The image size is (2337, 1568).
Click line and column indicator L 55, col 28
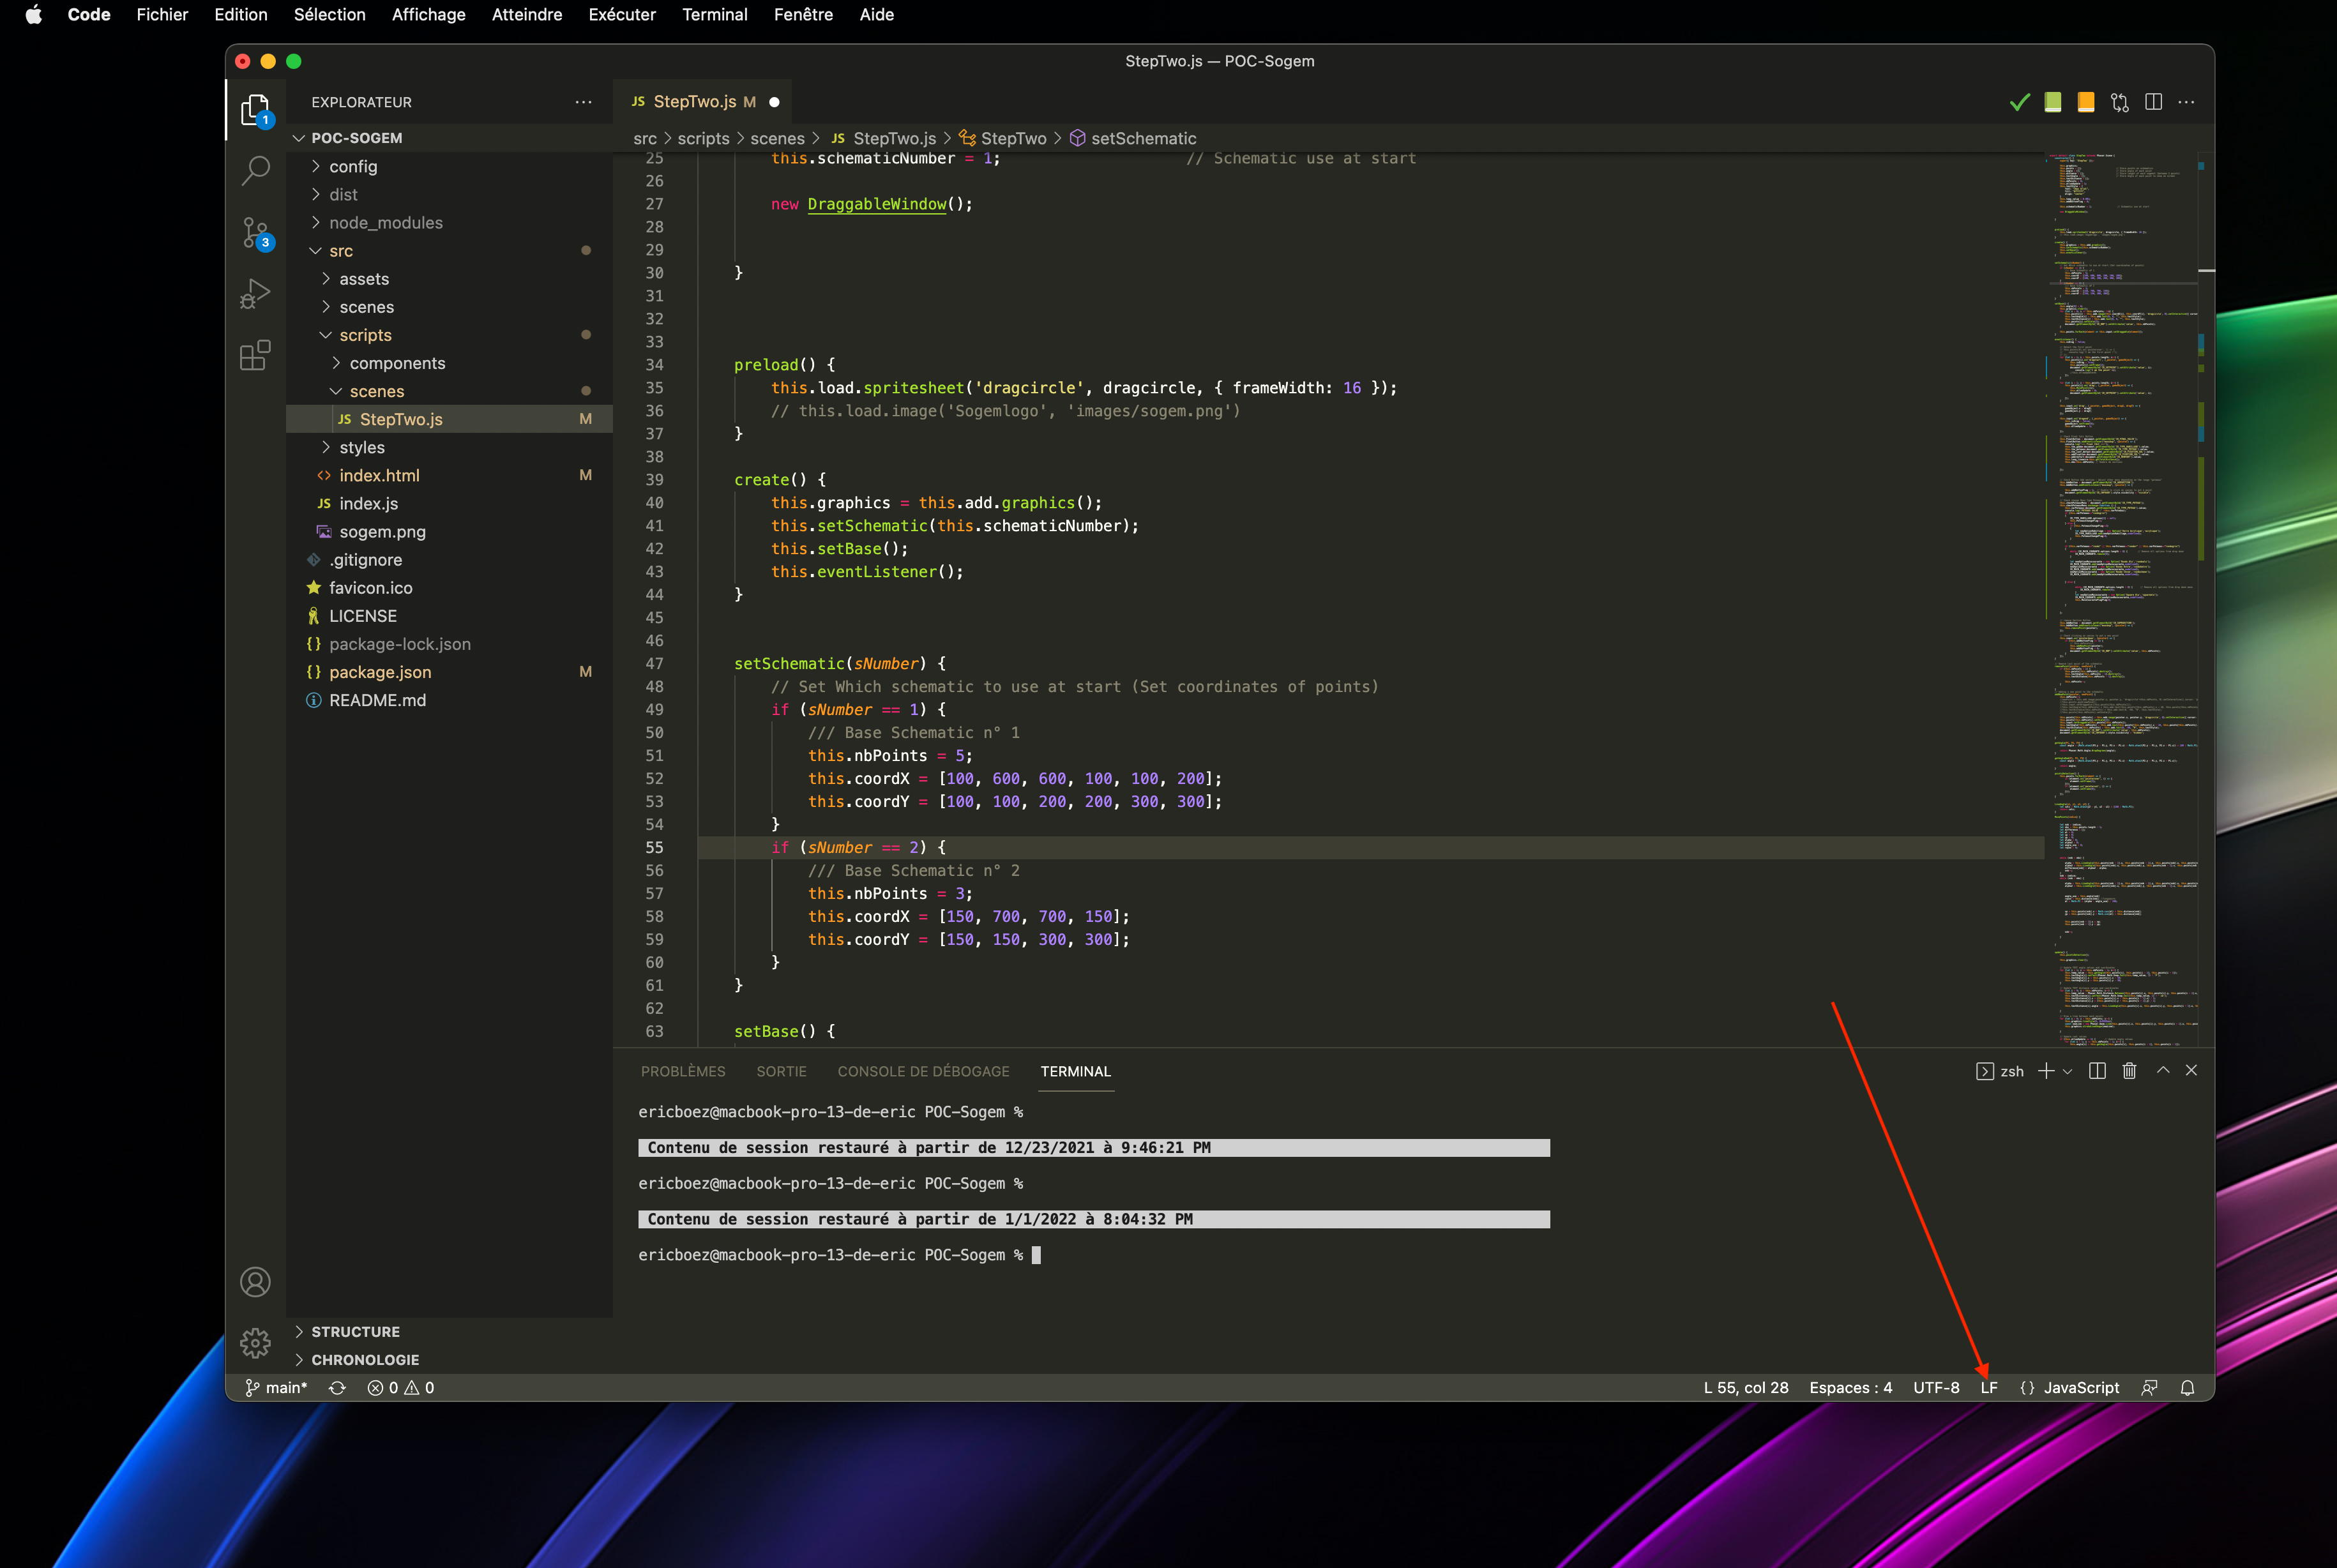(x=1746, y=1388)
